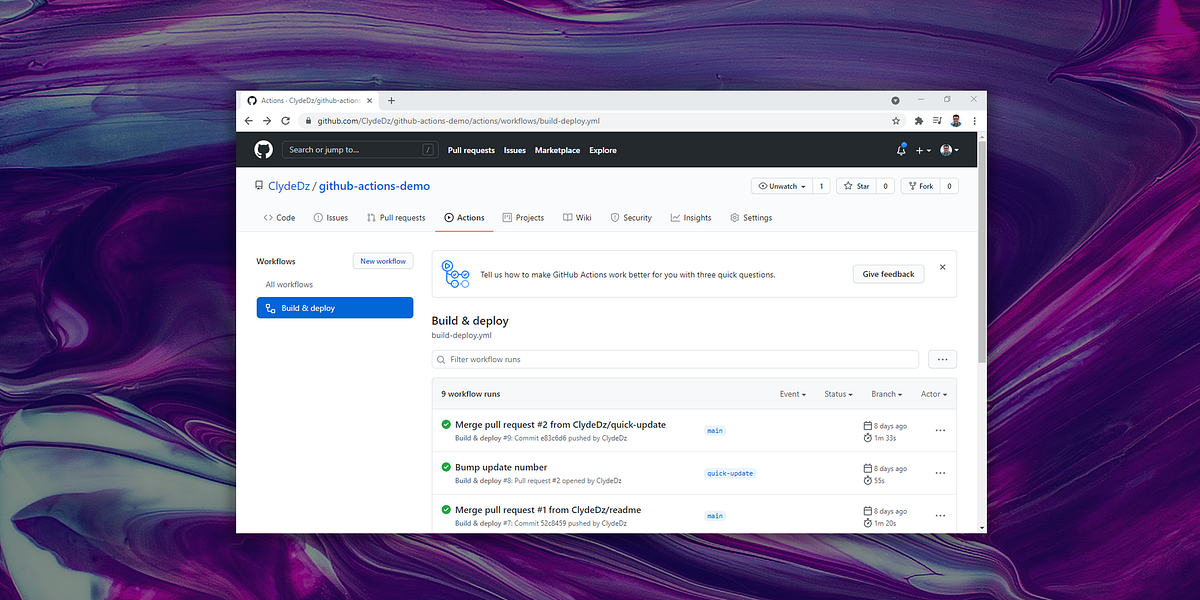Open the Pull requests navigation menu

click(x=470, y=150)
